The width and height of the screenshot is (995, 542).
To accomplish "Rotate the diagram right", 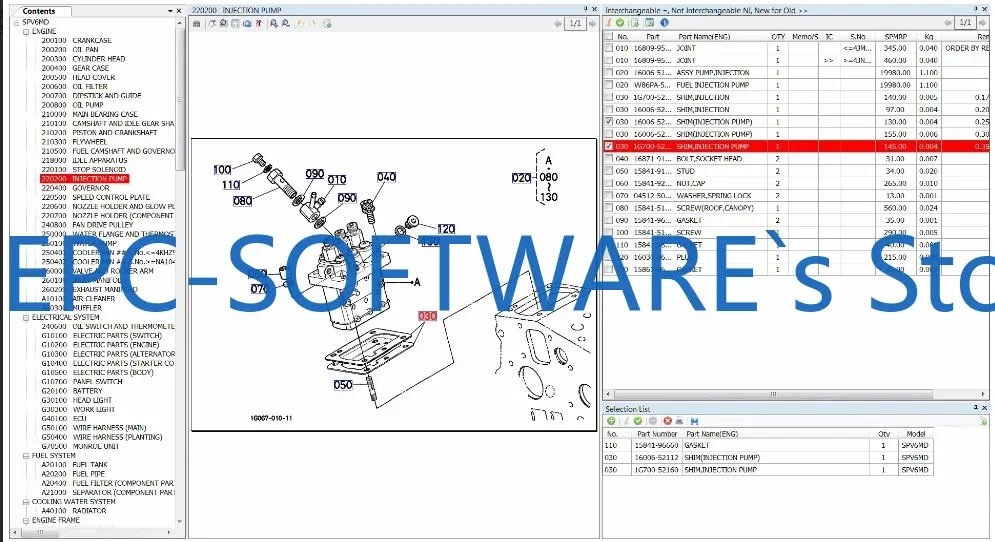I will pos(313,23).
